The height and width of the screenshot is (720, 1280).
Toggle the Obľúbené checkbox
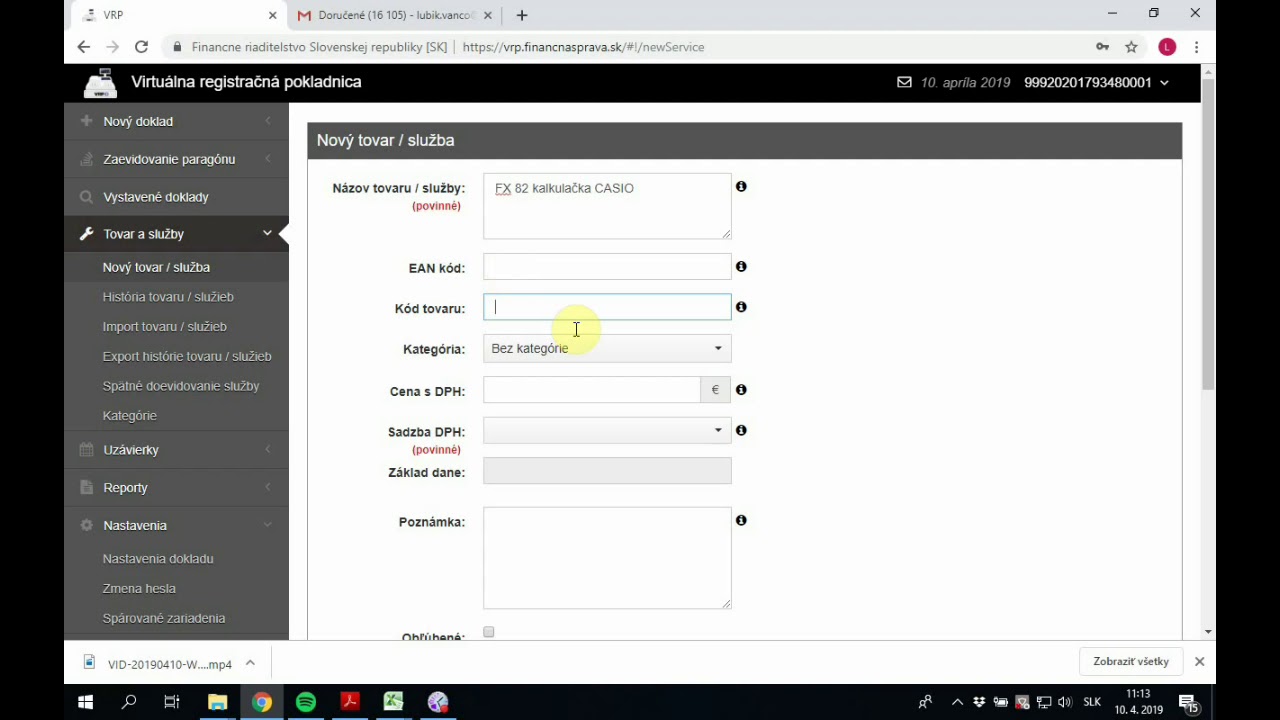(x=489, y=632)
